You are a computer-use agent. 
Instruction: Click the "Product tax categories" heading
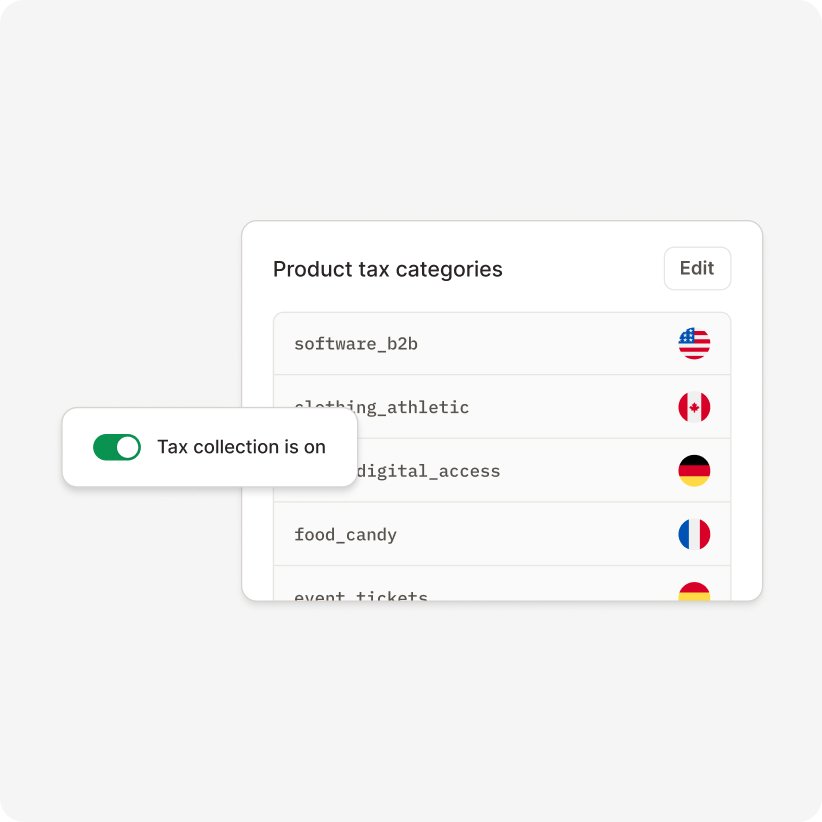387,269
